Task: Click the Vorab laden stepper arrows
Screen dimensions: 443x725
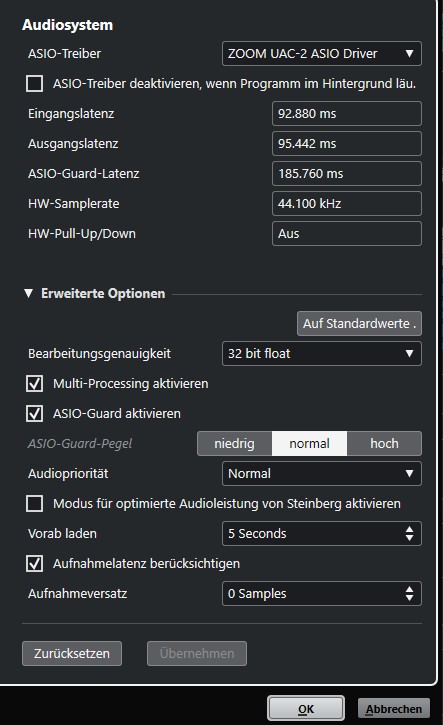Action: pos(409,534)
